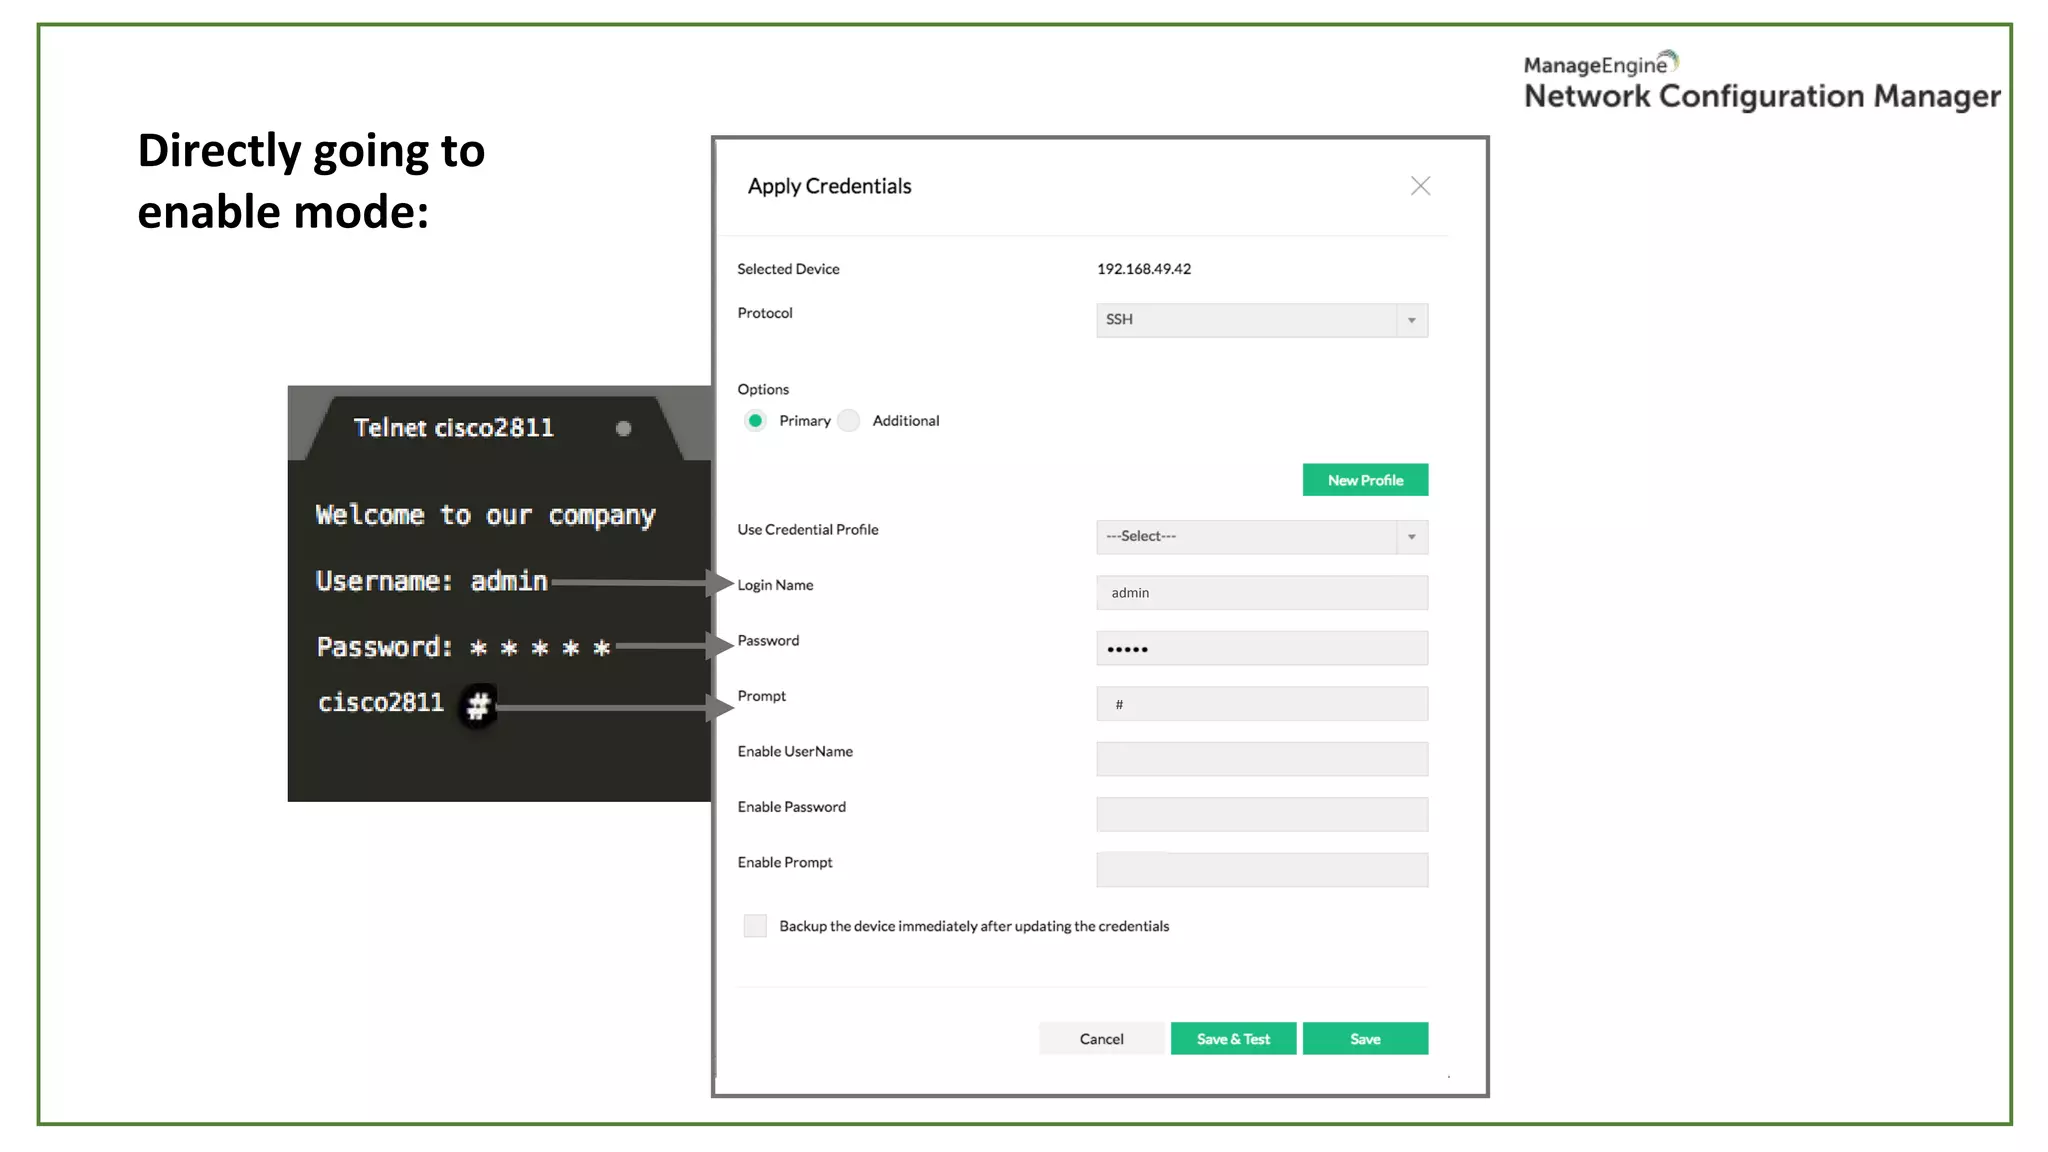
Task: Click the Protocol dropdown arrow
Action: (1412, 320)
